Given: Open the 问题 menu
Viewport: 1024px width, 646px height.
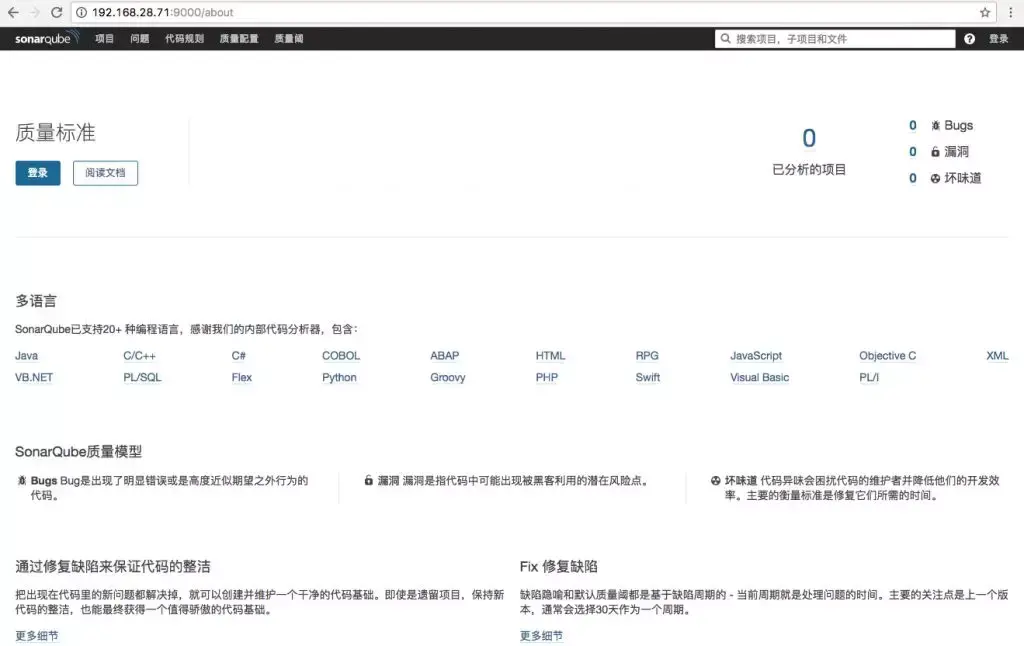Looking at the screenshot, I should coord(140,39).
